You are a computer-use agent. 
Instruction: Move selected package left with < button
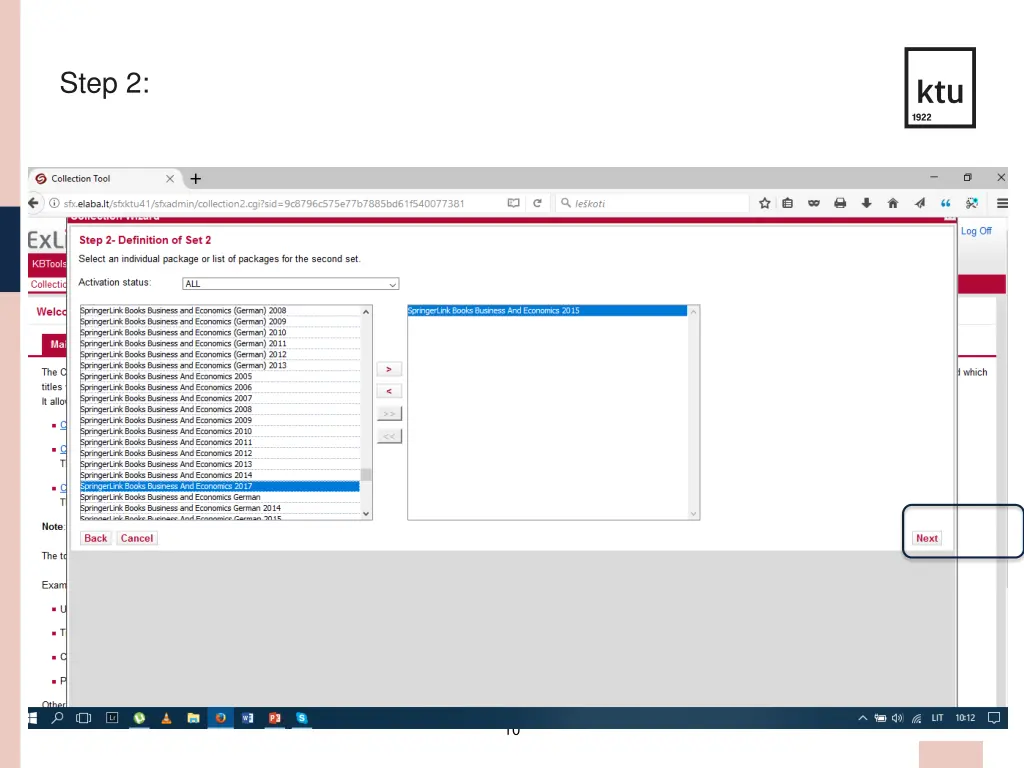389,391
